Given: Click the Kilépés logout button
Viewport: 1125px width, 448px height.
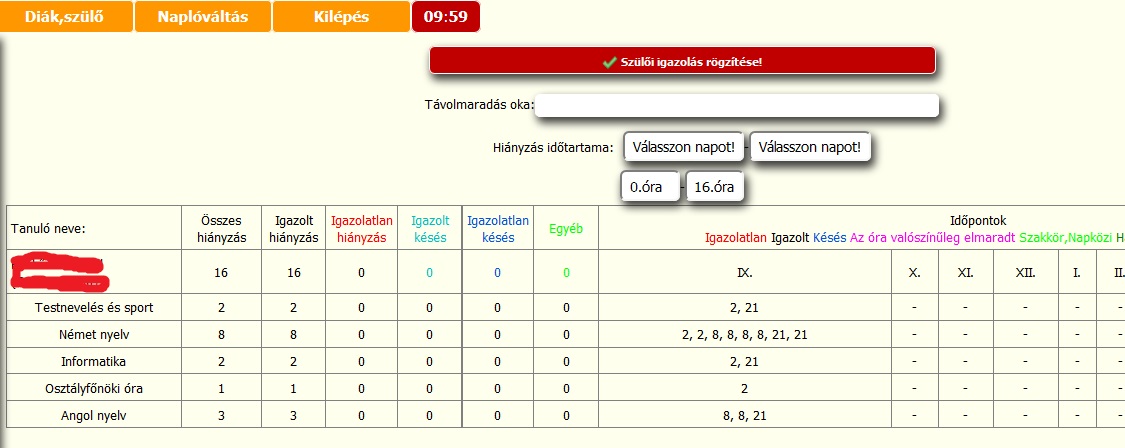Looking at the screenshot, I should coord(341,17).
